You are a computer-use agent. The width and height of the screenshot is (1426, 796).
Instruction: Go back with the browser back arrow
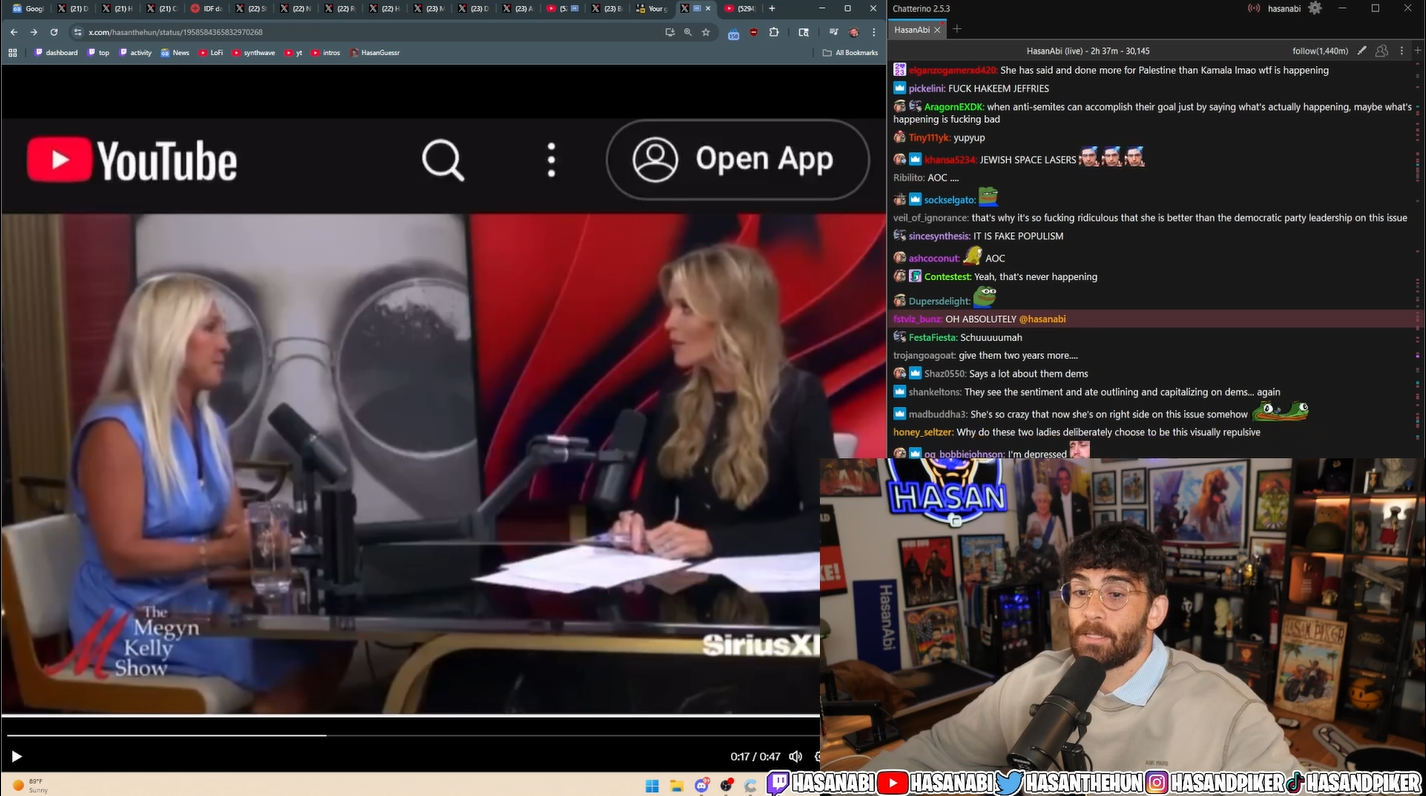click(14, 32)
